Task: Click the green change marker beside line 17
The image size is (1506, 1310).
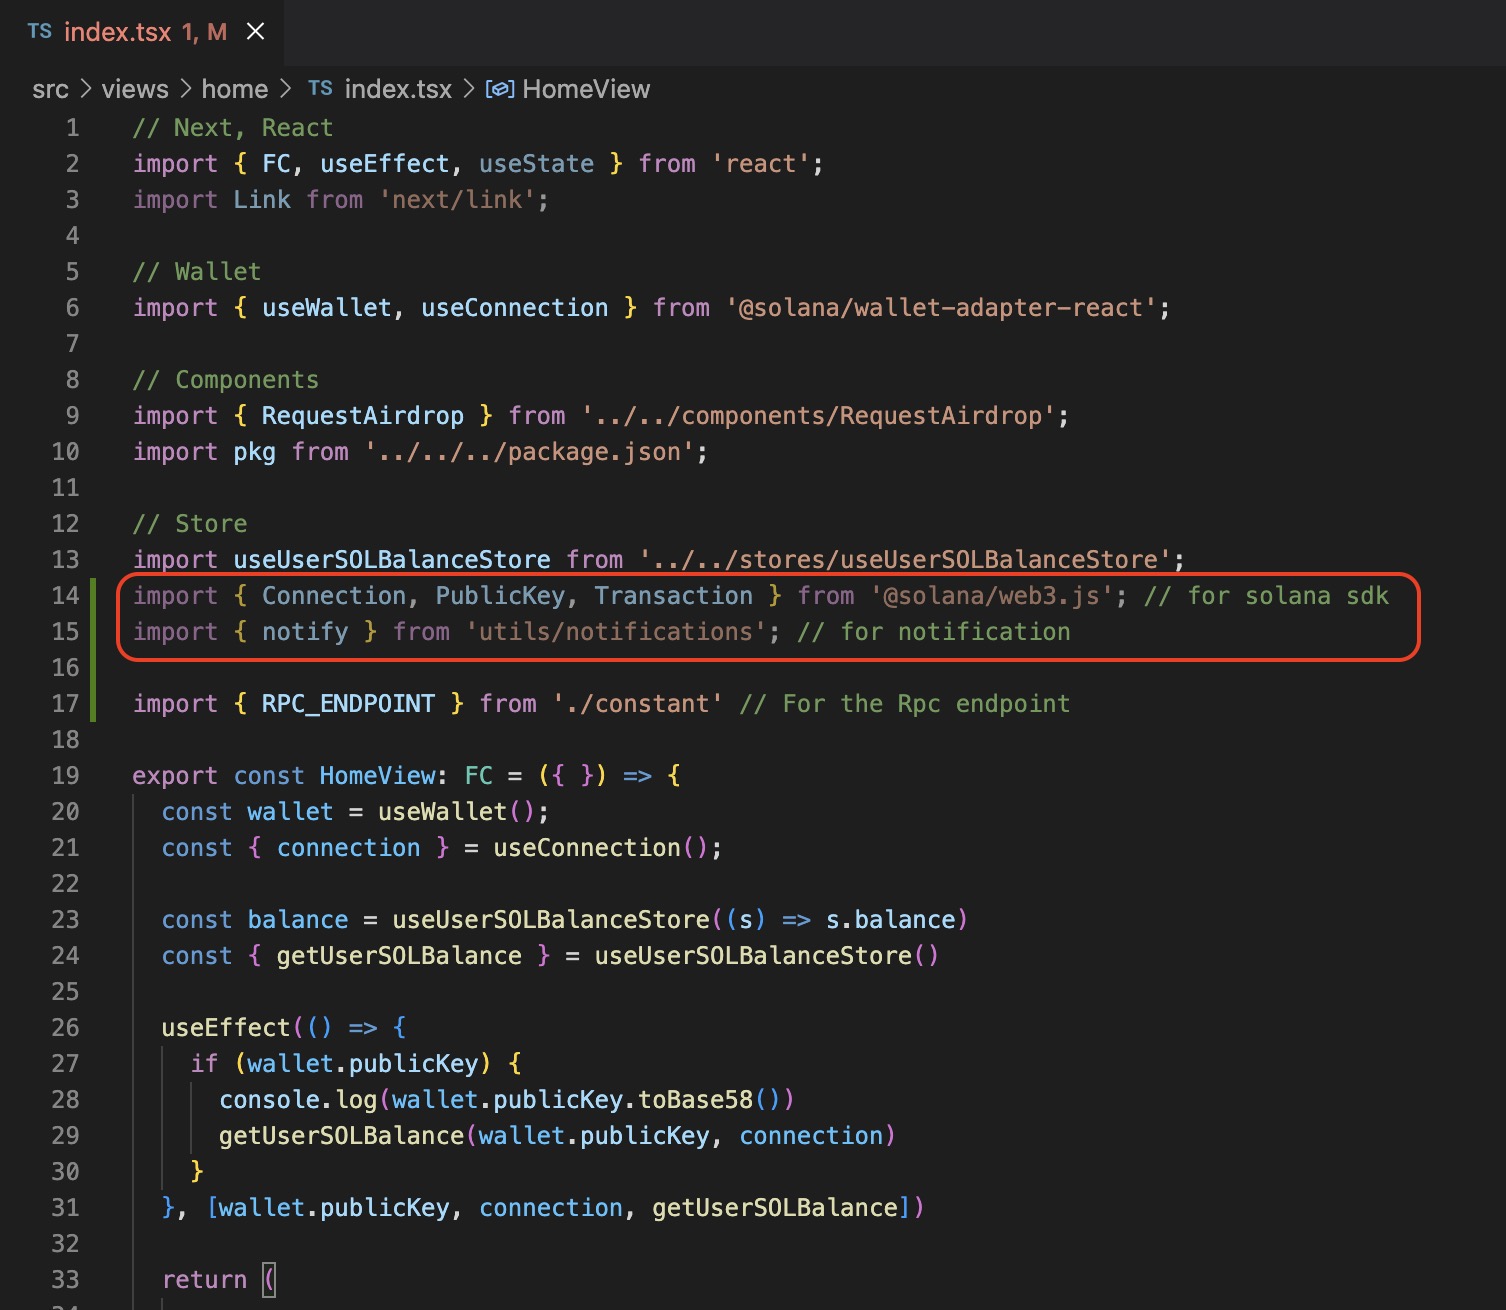Action: pos(94,704)
